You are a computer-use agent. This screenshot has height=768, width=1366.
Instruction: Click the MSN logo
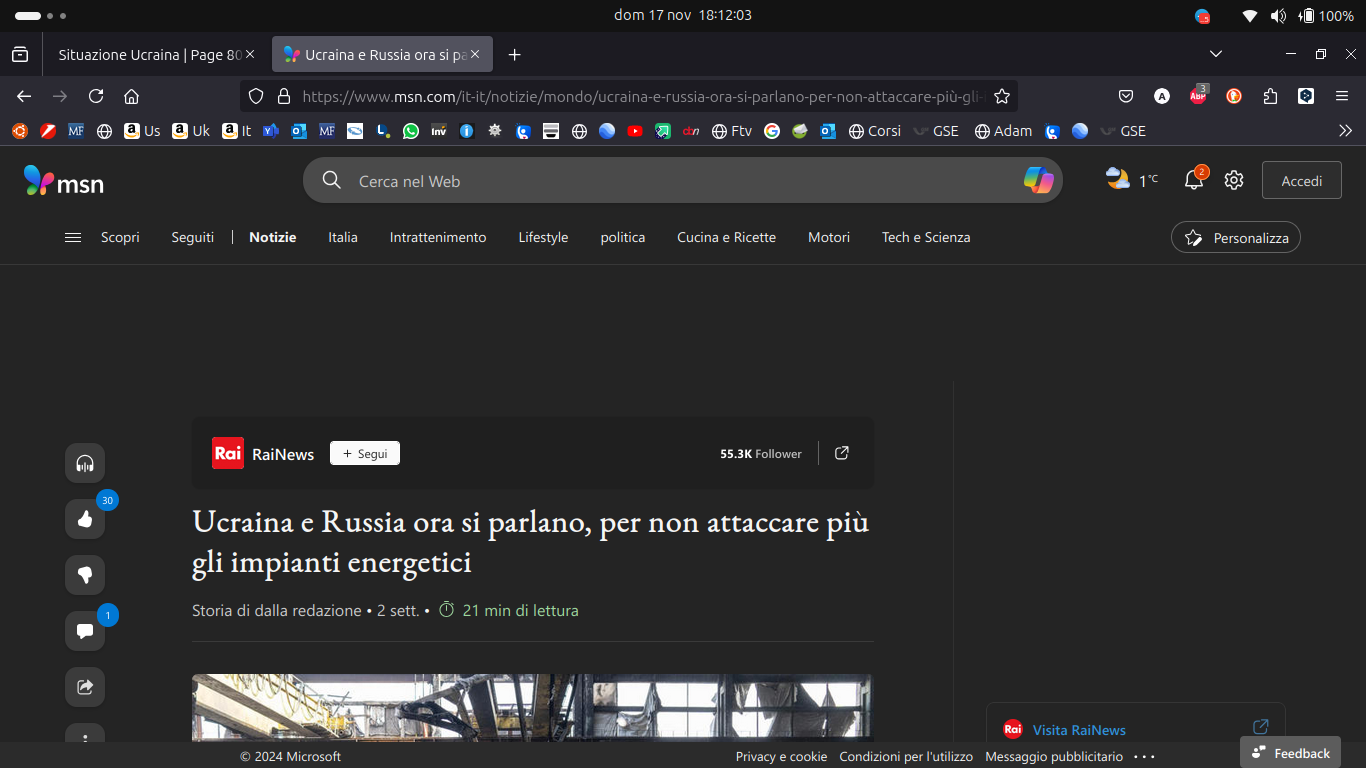64,181
